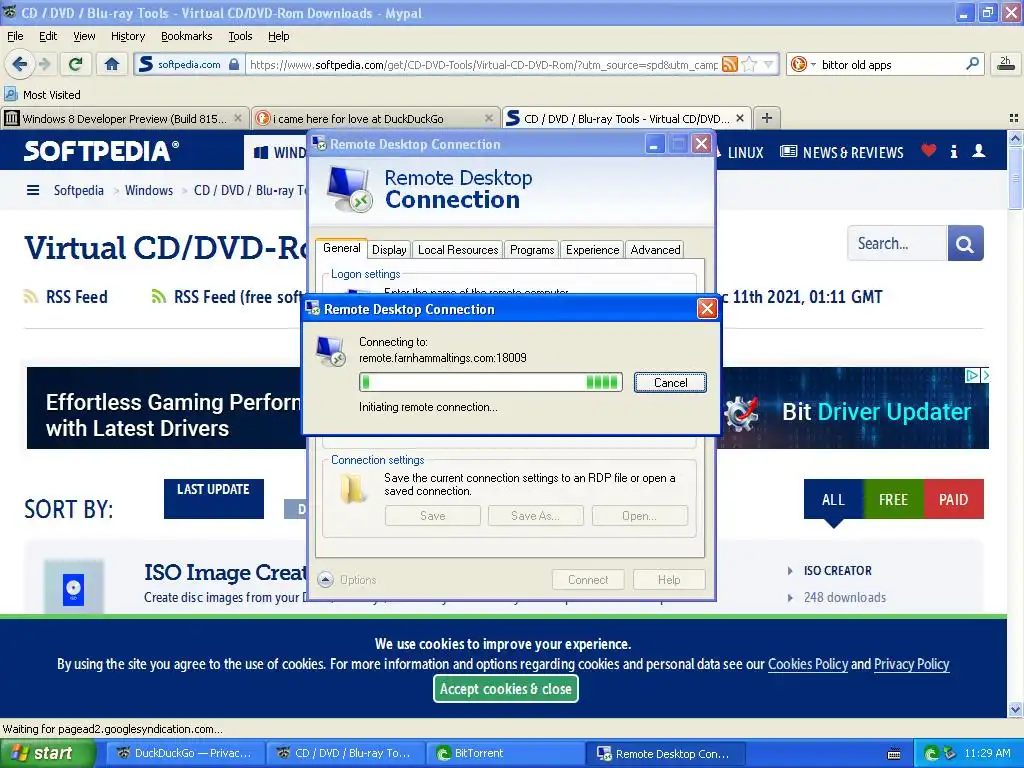Screen dimensions: 1024x768
Task: Click the page vertical scrollbar down arrow
Action: pos(1015,709)
